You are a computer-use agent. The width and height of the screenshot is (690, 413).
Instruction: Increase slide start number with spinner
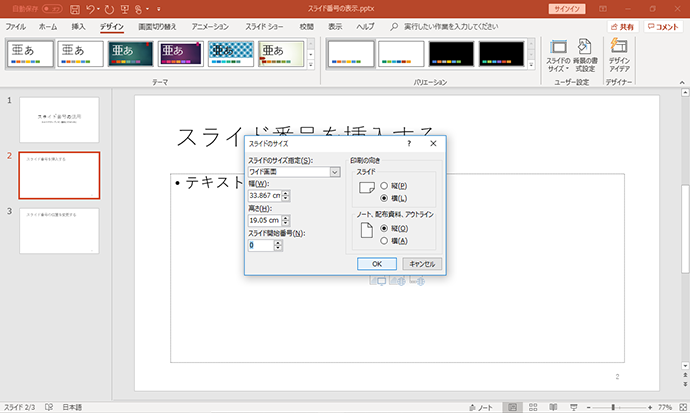(x=278, y=243)
